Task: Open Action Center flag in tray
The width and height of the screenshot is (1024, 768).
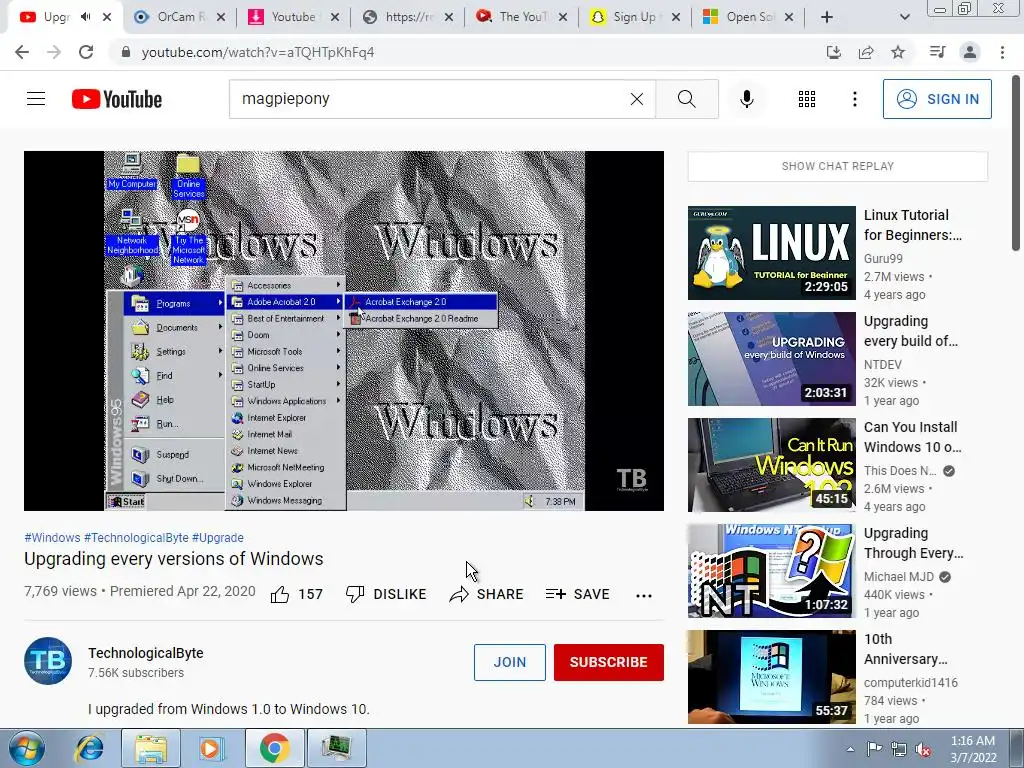Action: 874,749
